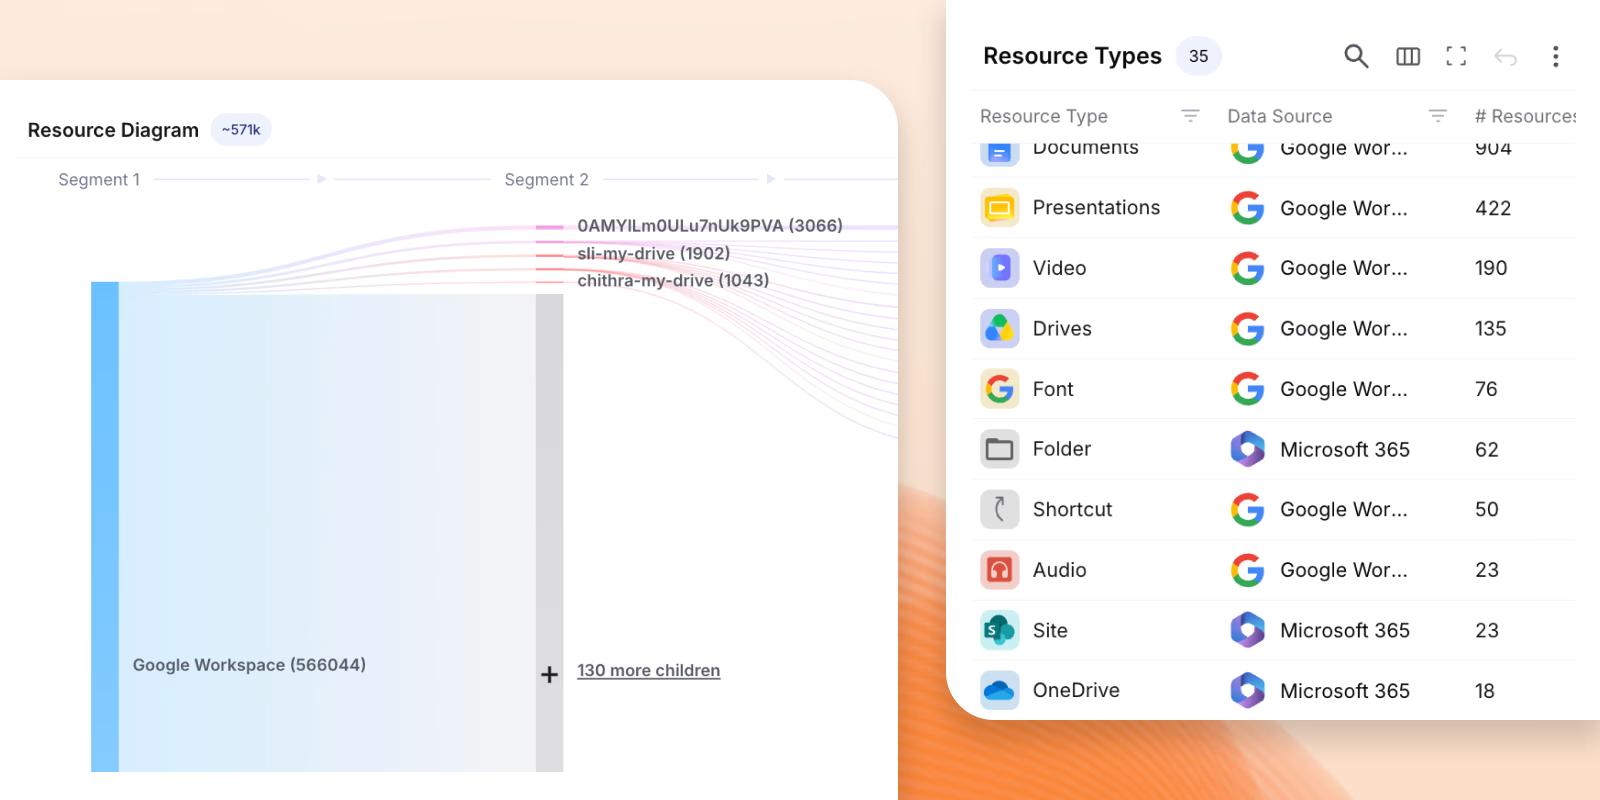The width and height of the screenshot is (1600, 800).
Task: Open the three-dot more options menu
Action: point(1555,56)
